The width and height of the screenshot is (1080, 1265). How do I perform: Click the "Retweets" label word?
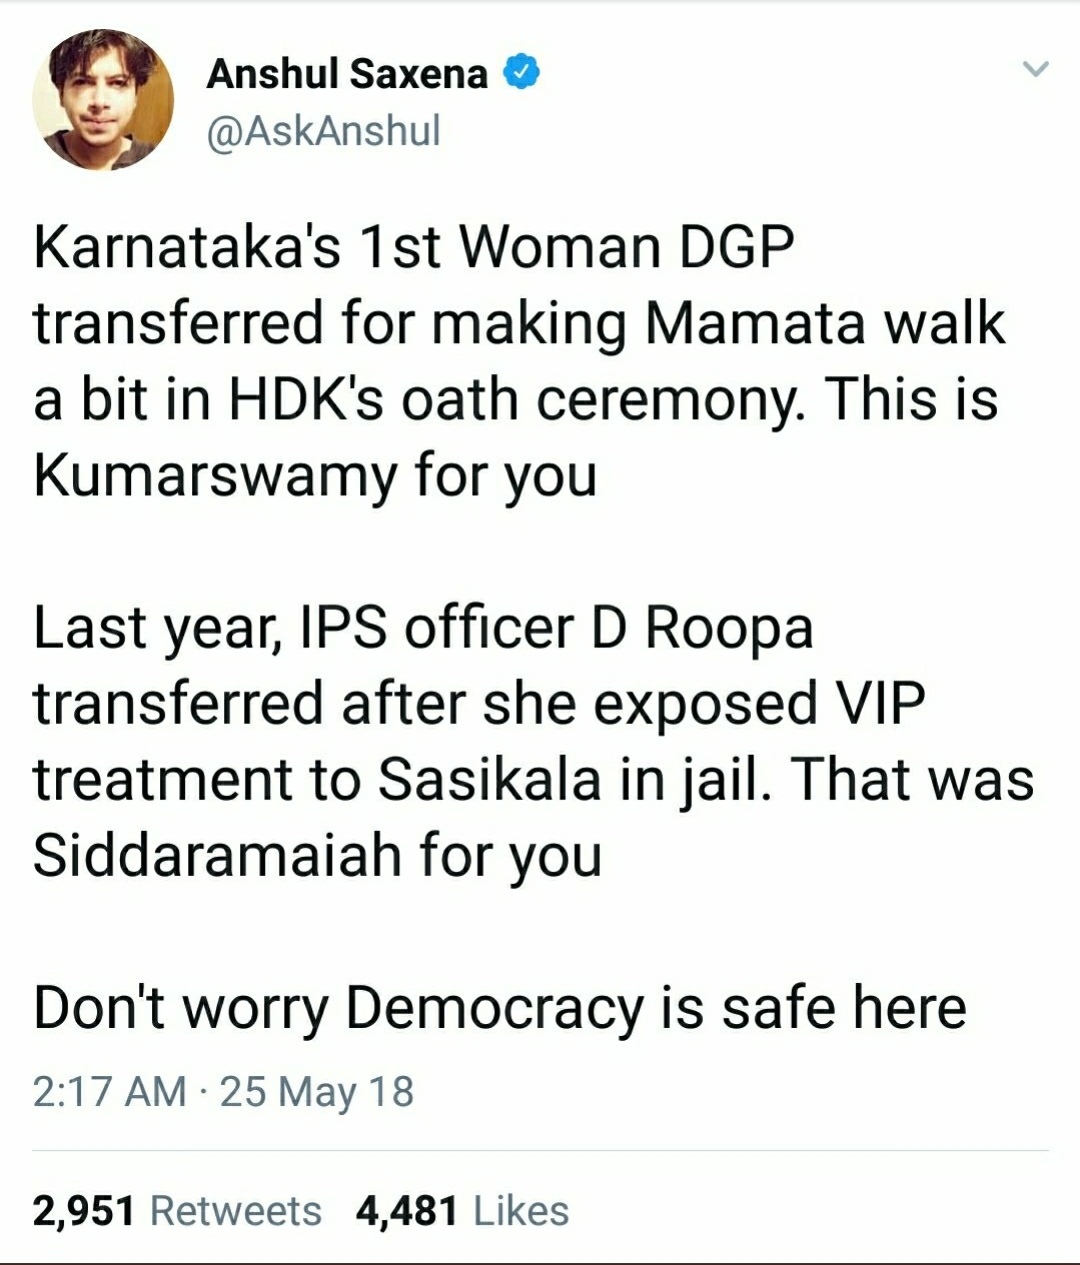click(x=236, y=1211)
